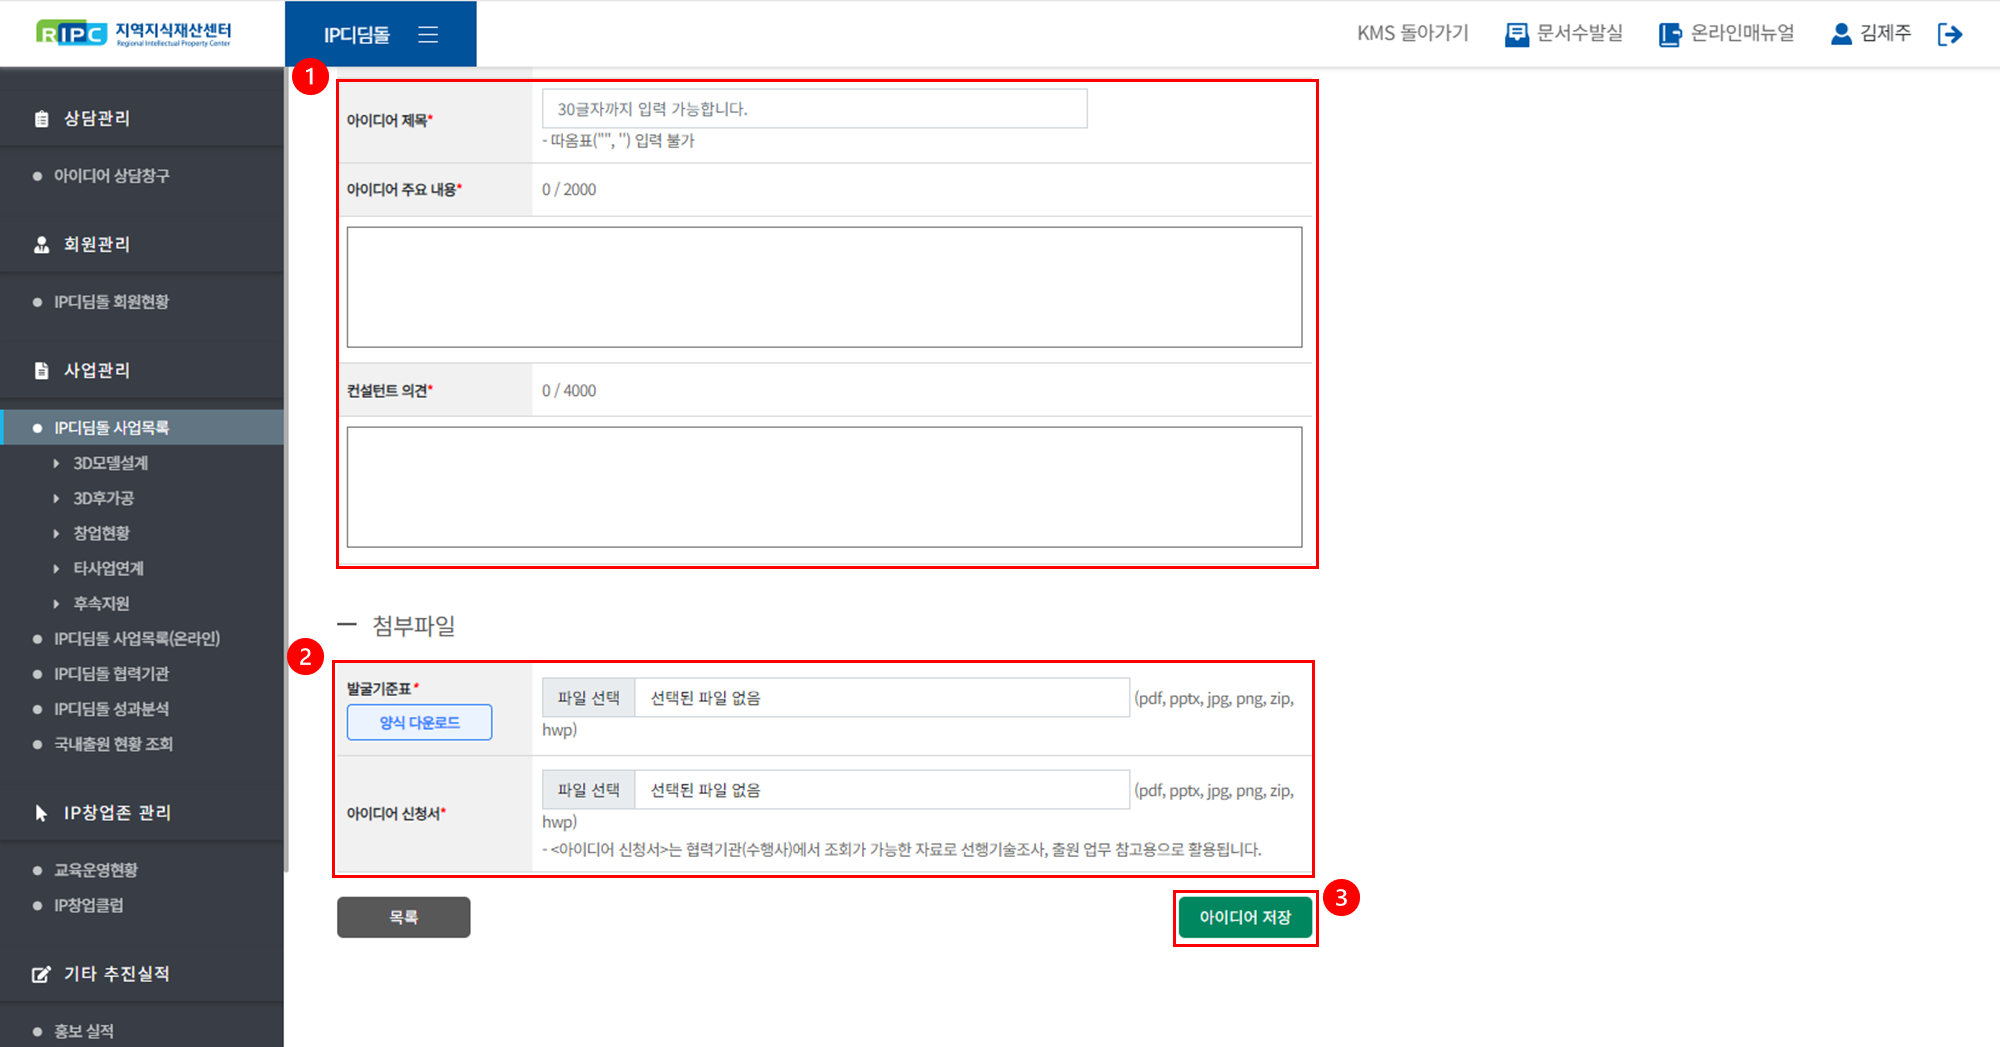Click into the 컨설턴트 의견 text area
The width and height of the screenshot is (2000, 1047).
coord(824,487)
